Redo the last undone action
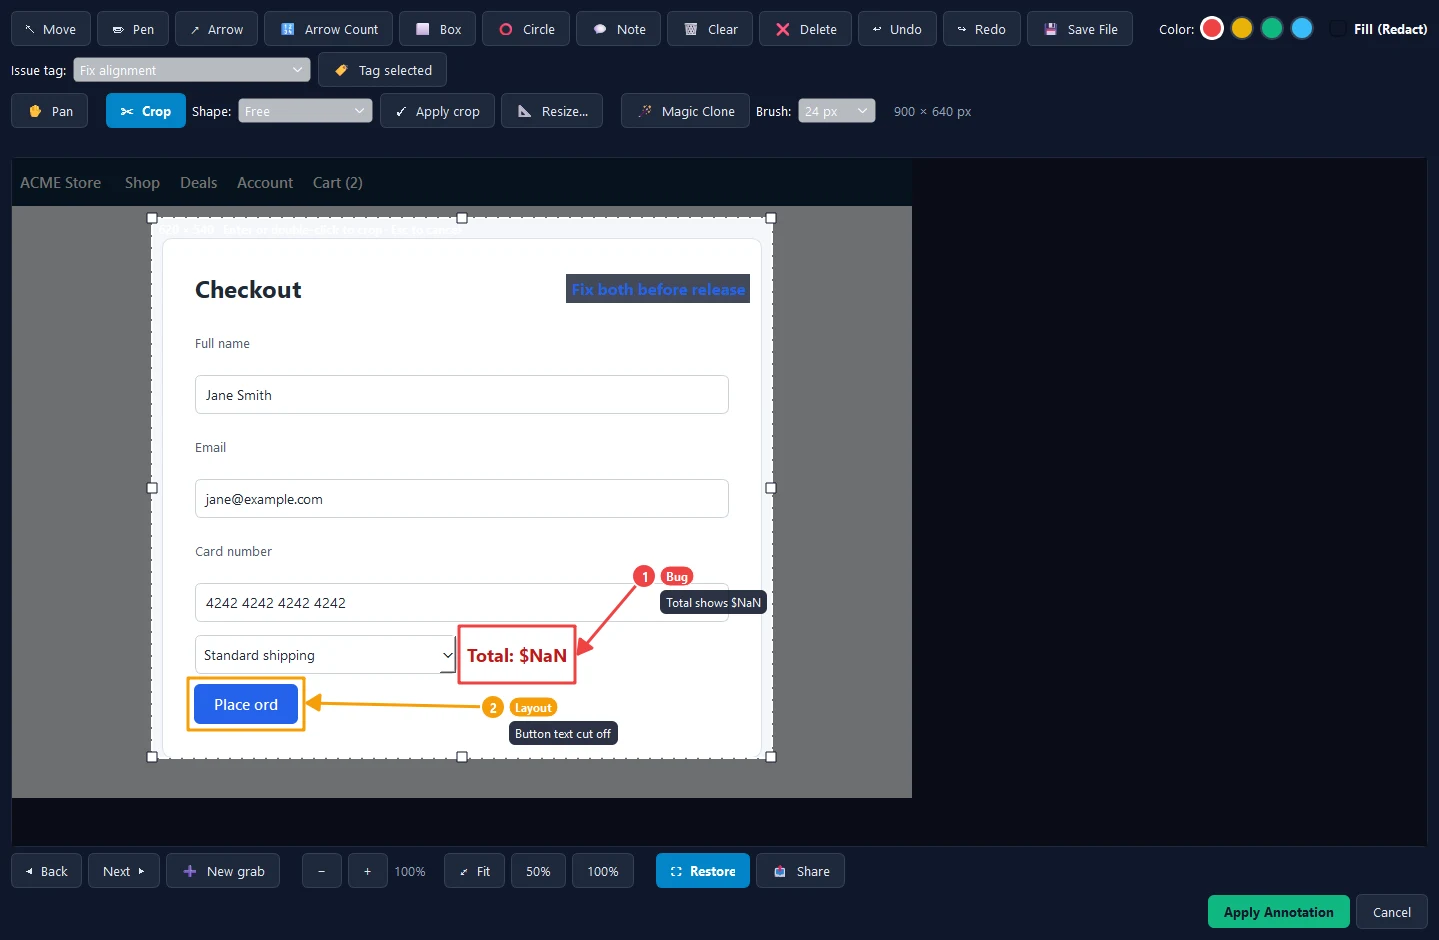This screenshot has height=940, width=1439. [982, 29]
